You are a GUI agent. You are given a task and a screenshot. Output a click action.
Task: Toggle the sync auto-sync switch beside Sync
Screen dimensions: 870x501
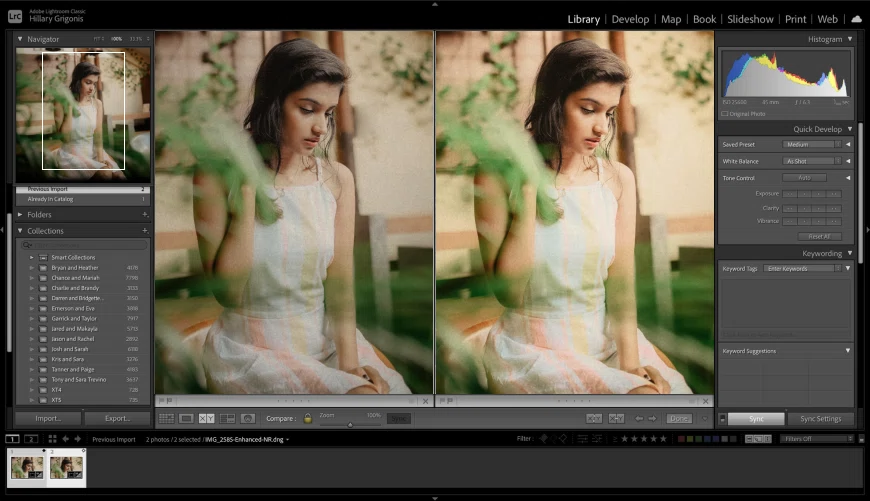coord(722,419)
